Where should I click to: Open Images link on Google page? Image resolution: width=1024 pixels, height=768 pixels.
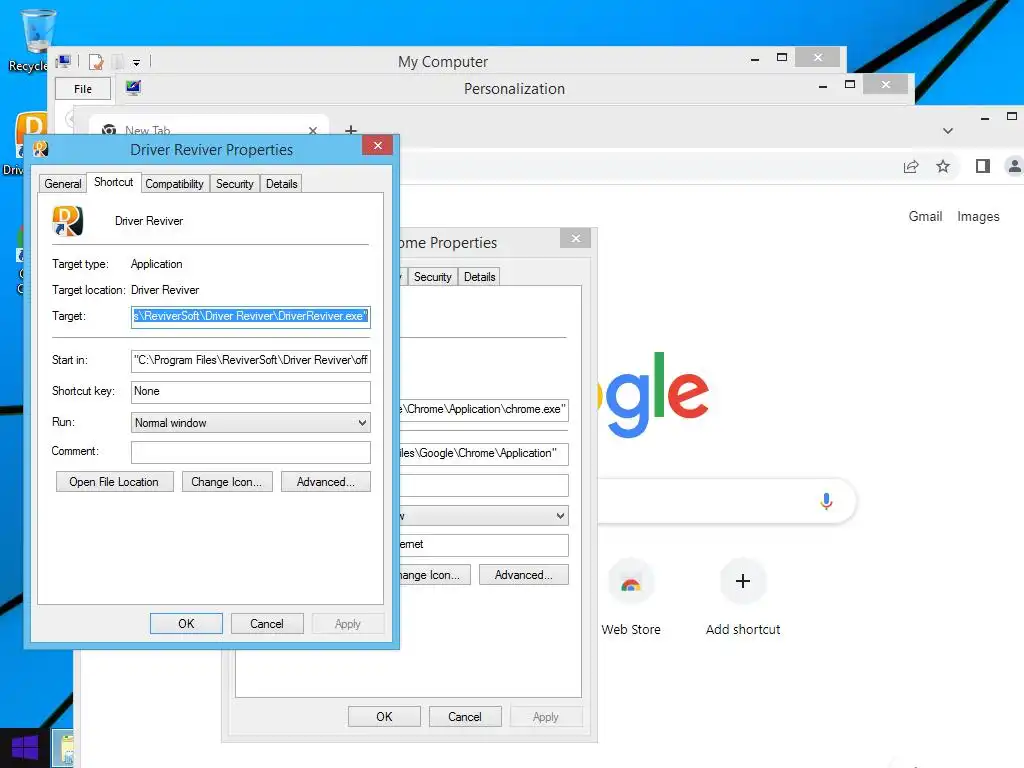pyautogui.click(x=978, y=216)
